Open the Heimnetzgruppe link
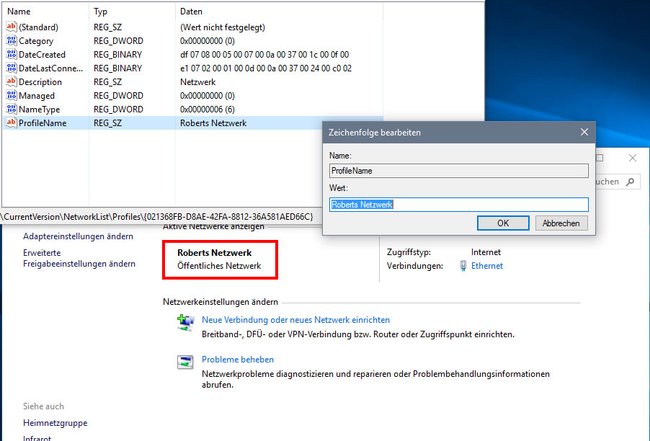Screen dimensions: 650x441 [x=55, y=423]
